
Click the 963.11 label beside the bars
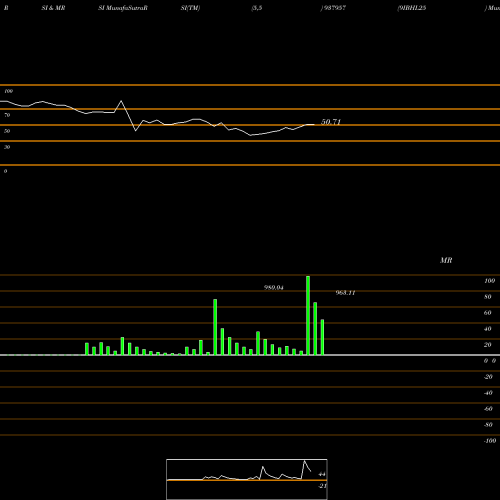click(x=345, y=293)
